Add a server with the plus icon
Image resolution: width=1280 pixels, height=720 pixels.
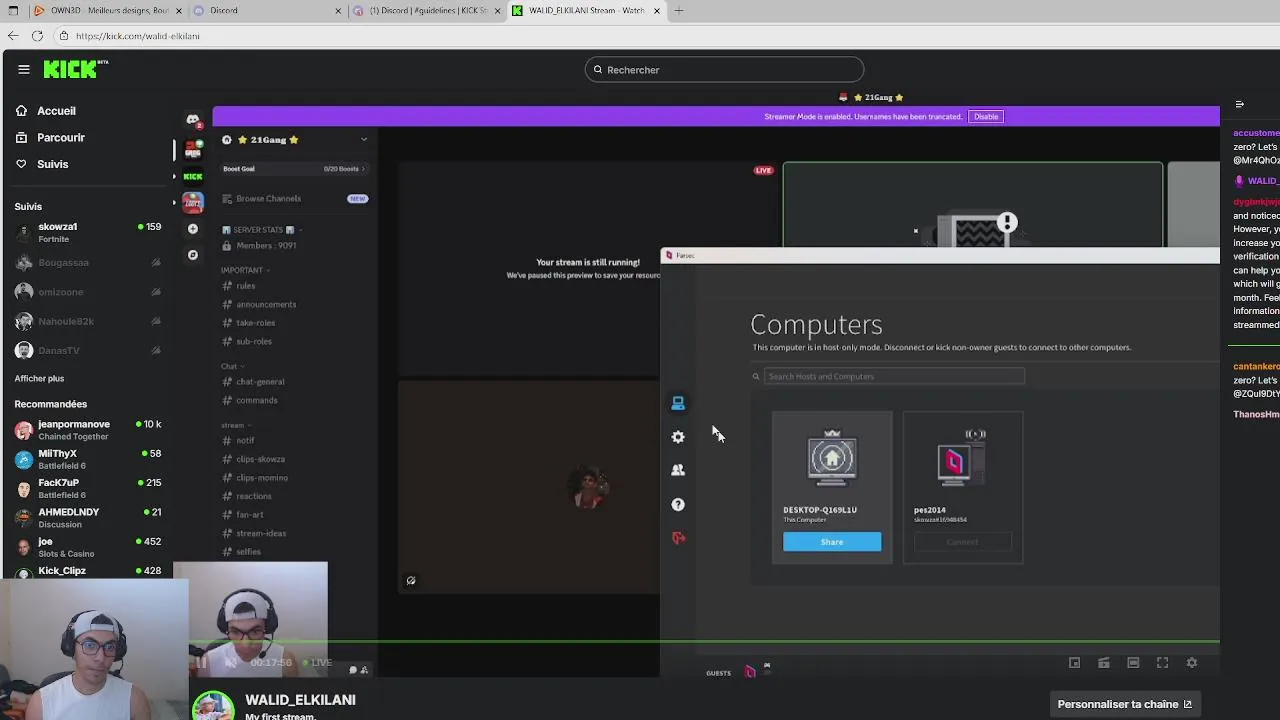[x=193, y=229]
